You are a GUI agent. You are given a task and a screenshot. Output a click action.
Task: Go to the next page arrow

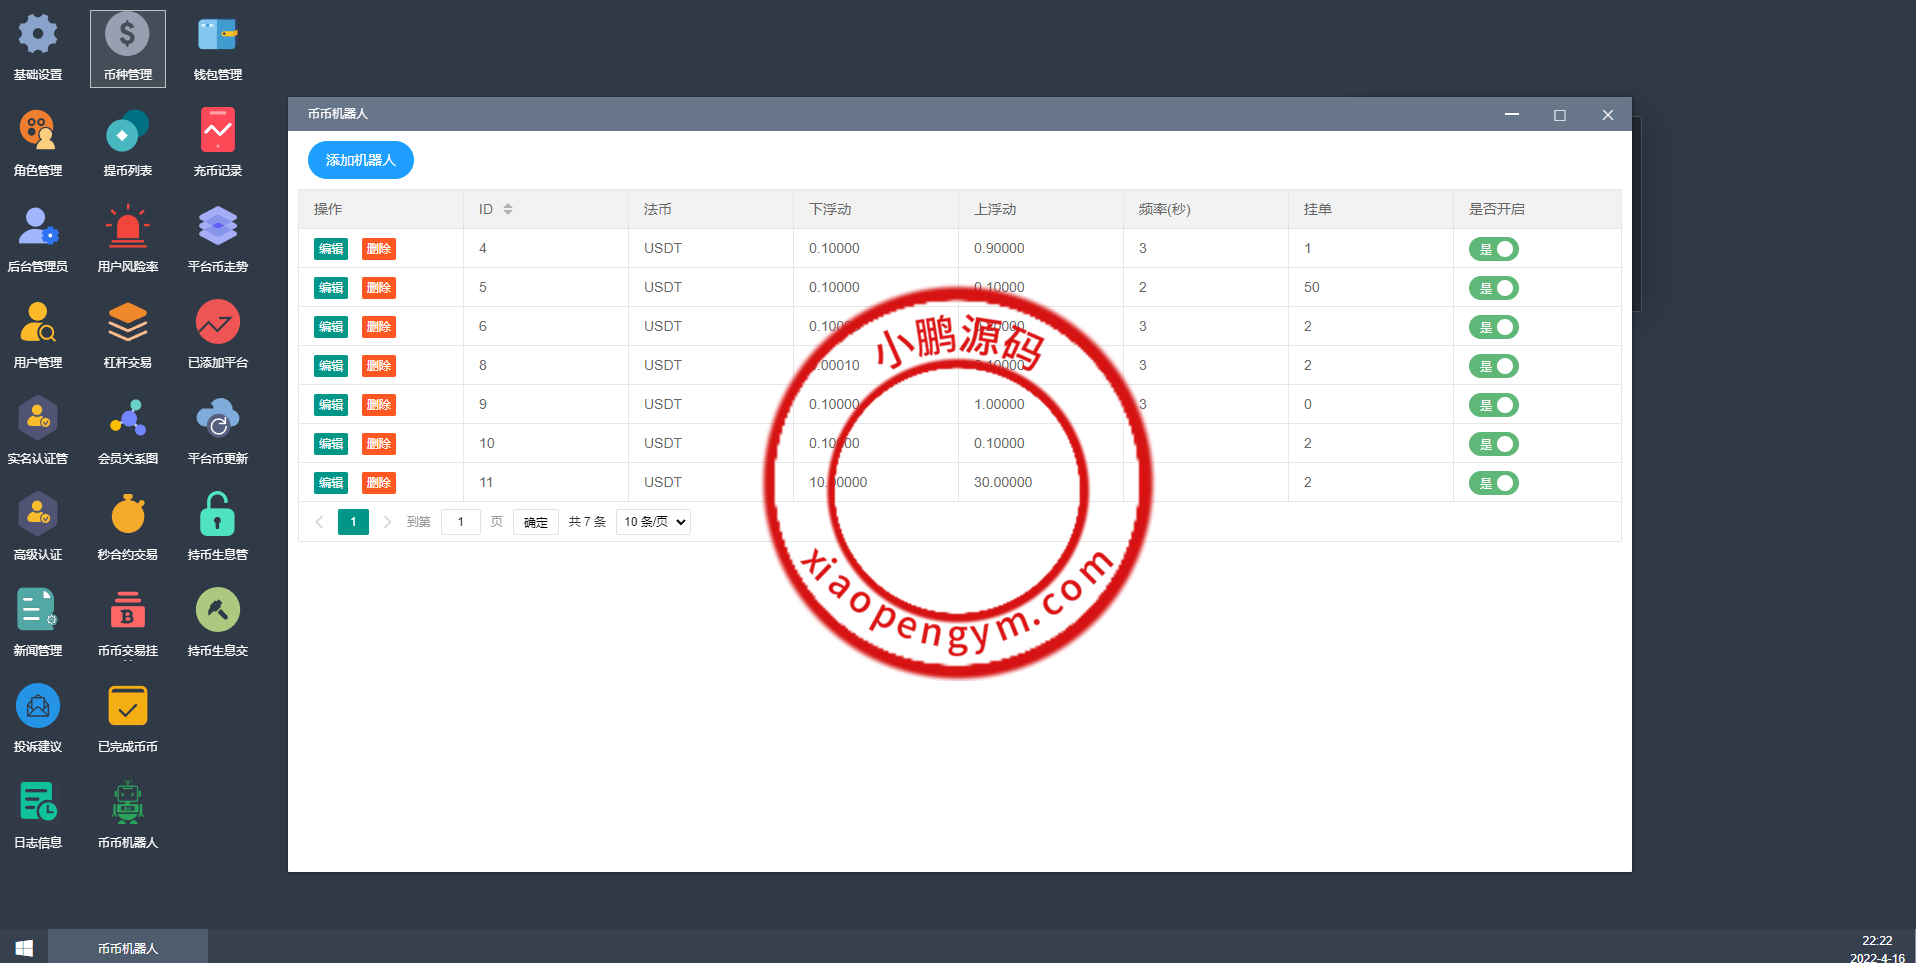pos(388,522)
